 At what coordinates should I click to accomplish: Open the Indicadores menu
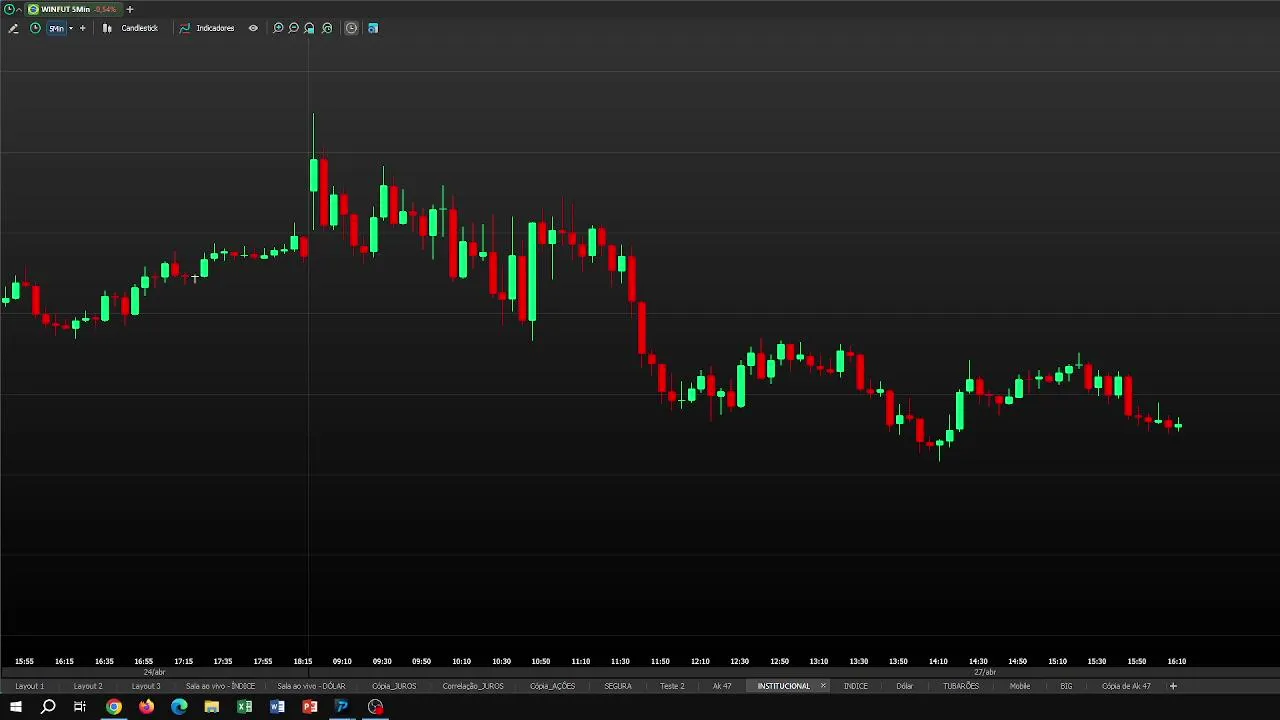click(x=215, y=28)
